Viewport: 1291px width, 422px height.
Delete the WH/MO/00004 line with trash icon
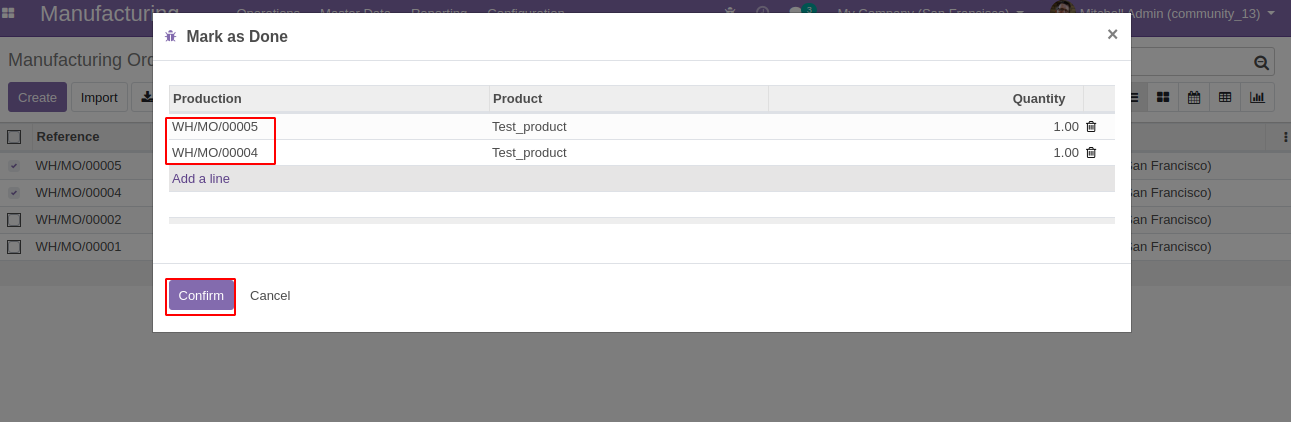tap(1091, 153)
